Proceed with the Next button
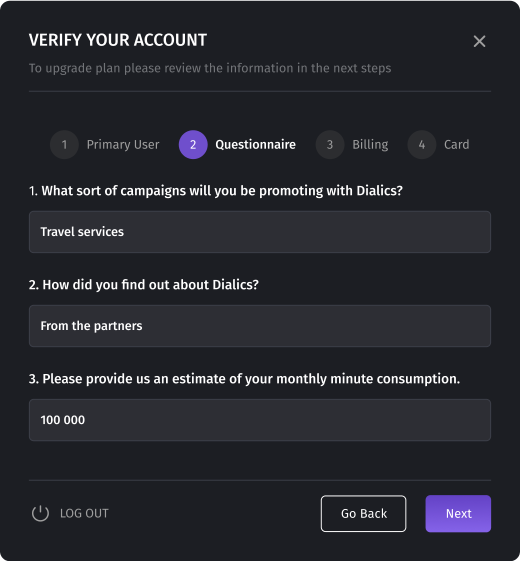Image resolution: width=520 pixels, height=561 pixels. 458,513
